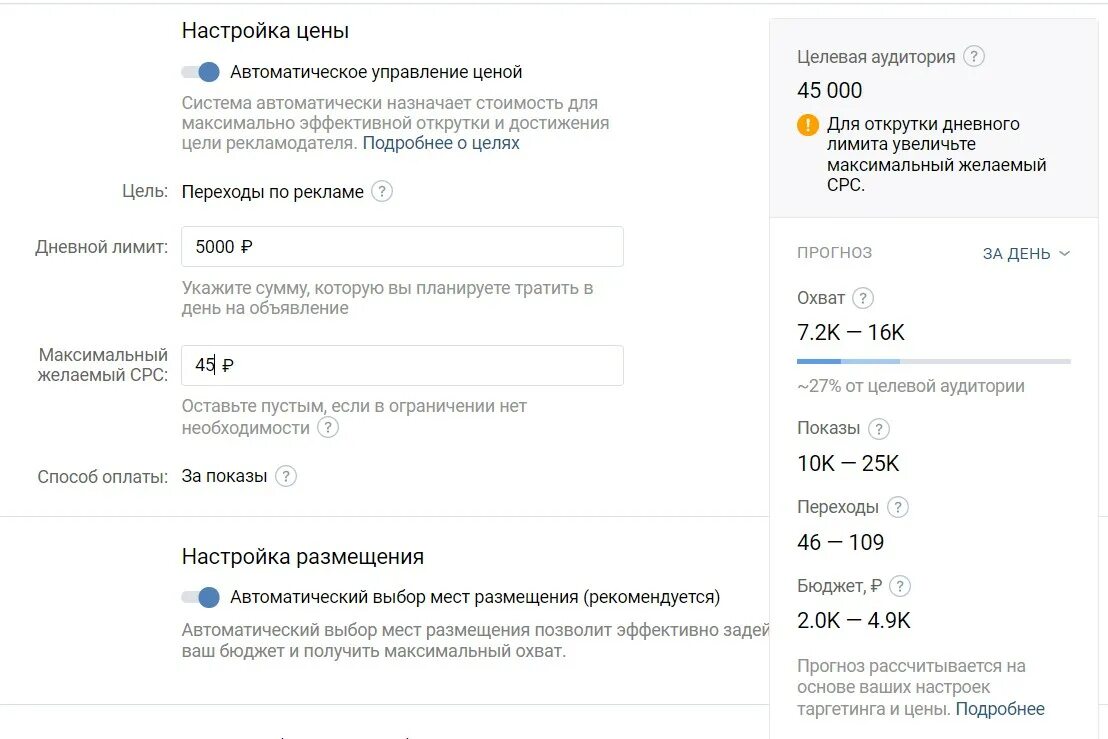Click help icon after необходимости hint text
Screen dimensions: 1108x739
[328, 427]
